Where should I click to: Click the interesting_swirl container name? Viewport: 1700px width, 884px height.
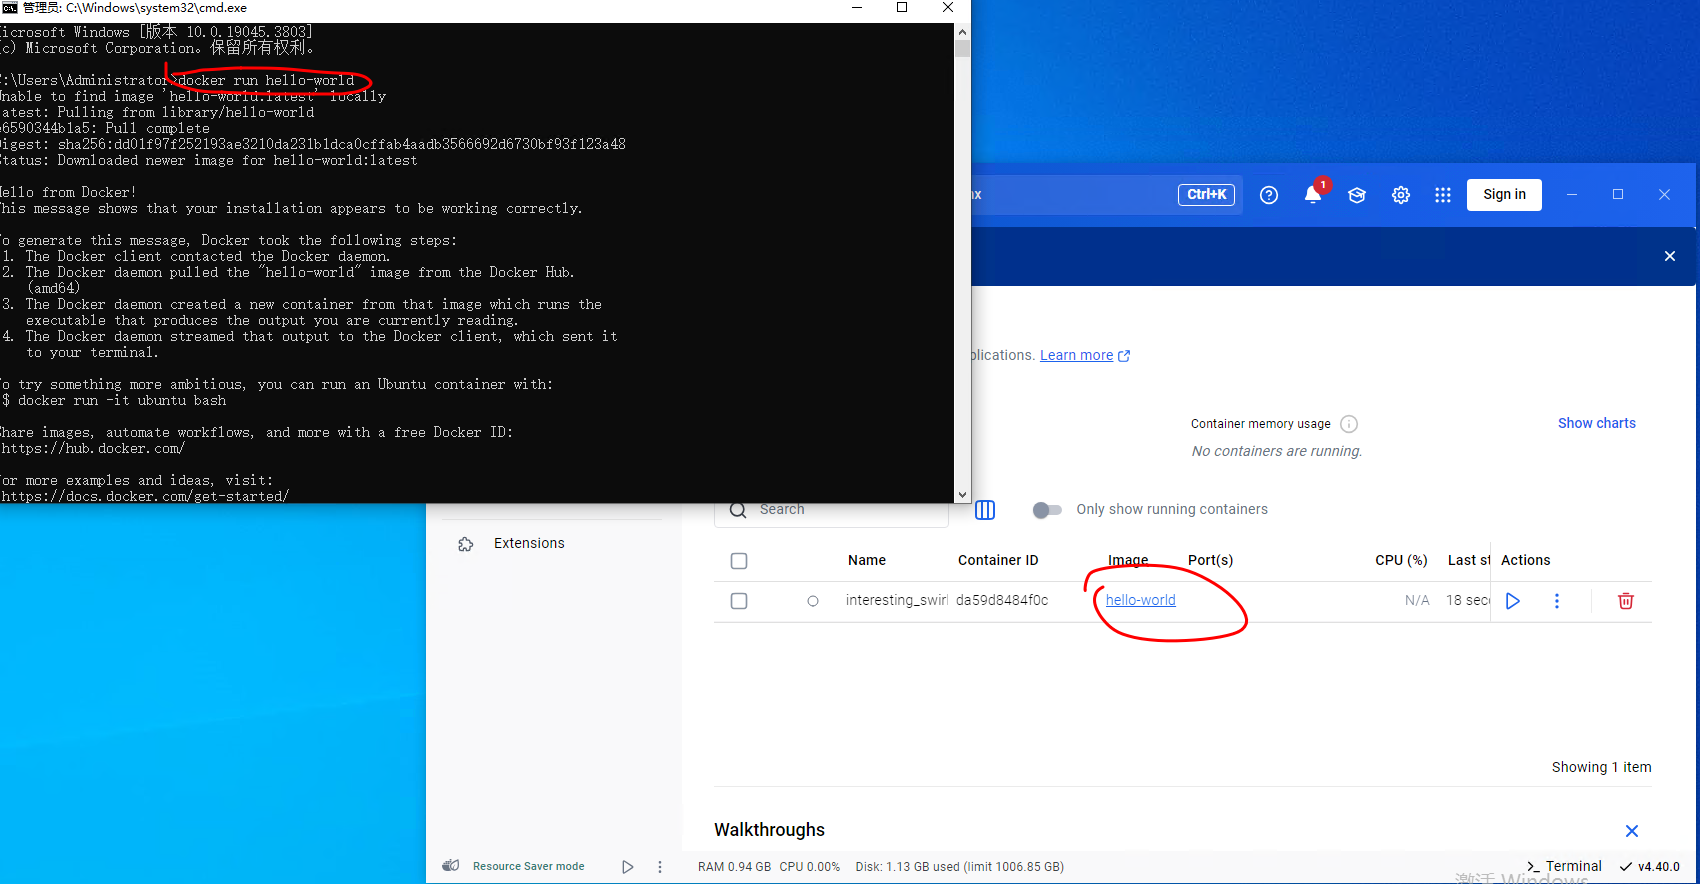(896, 600)
